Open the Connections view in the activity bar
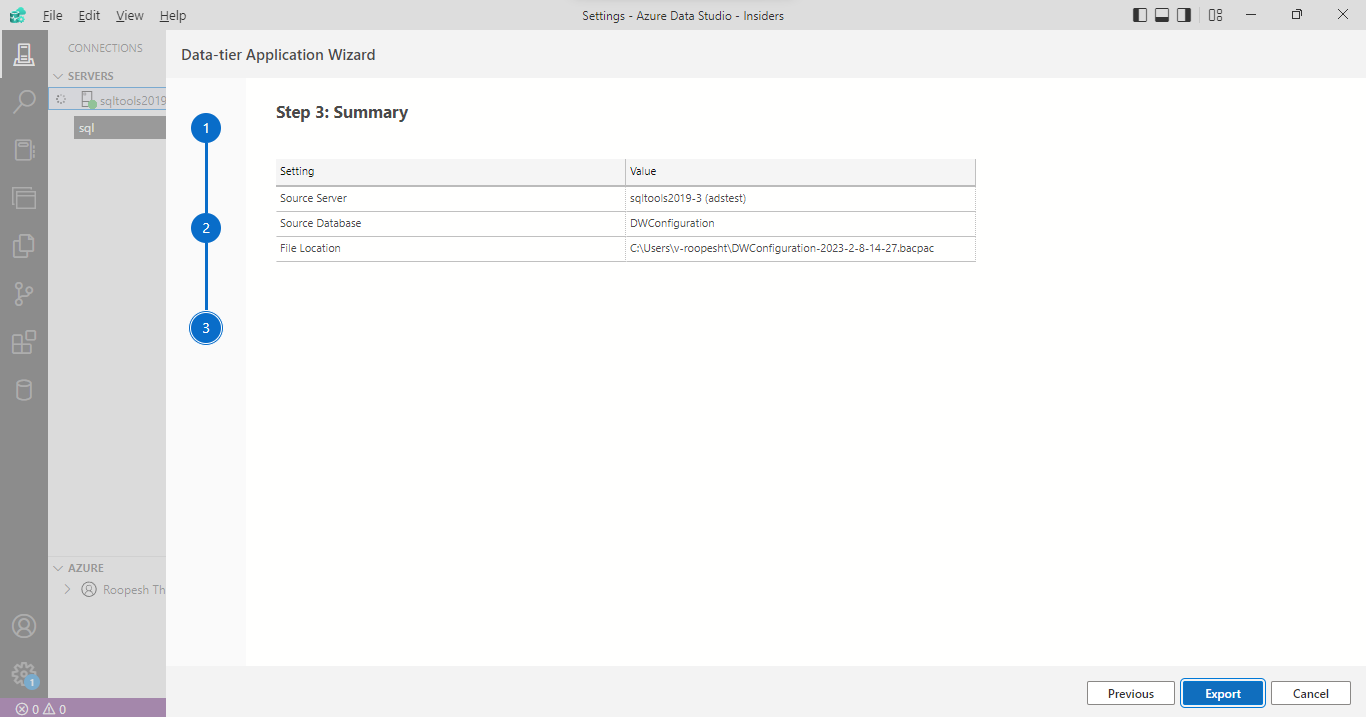Image resolution: width=1366 pixels, height=717 pixels. (24, 55)
